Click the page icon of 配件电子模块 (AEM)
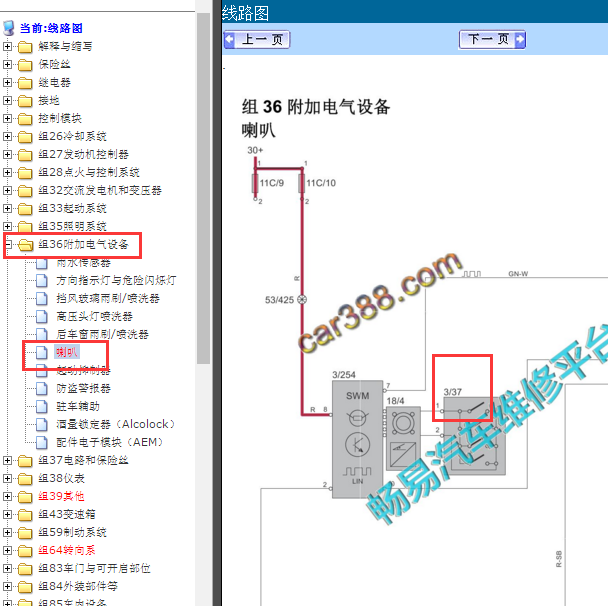 41,442
